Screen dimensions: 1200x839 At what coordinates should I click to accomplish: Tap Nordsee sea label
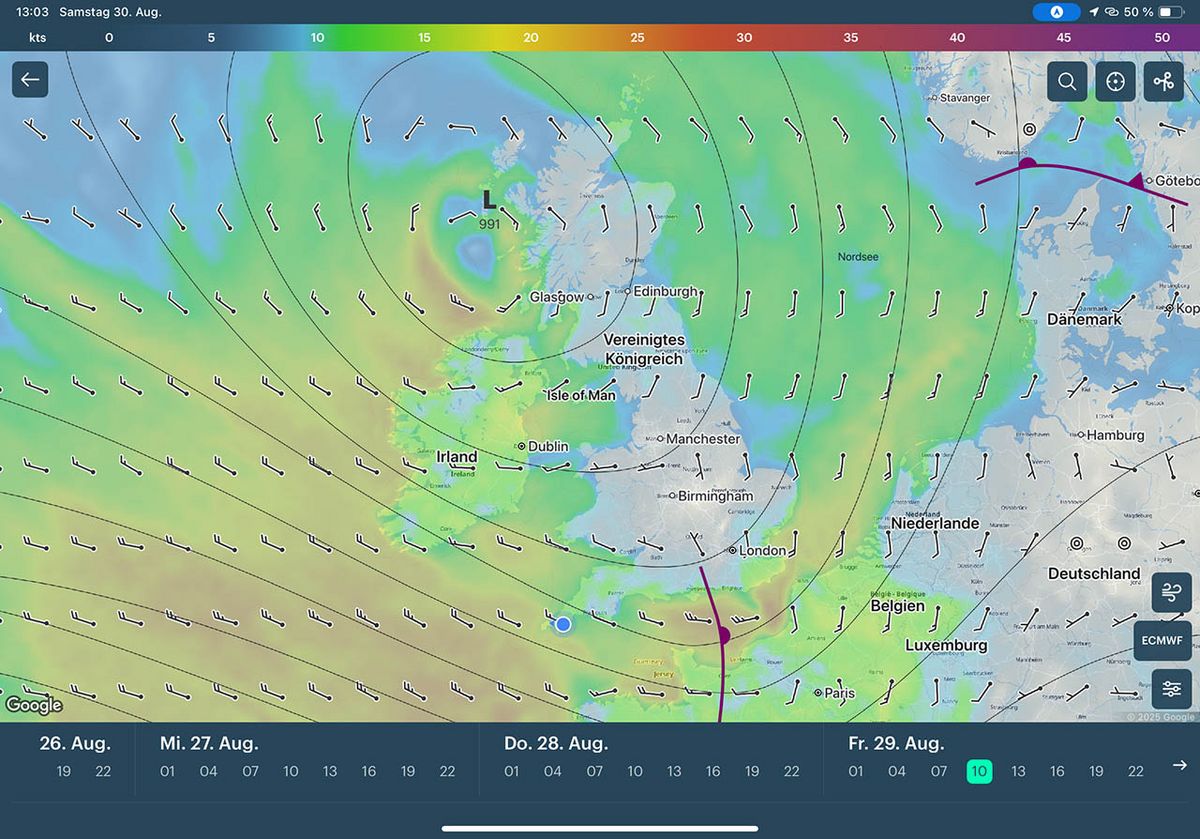[x=858, y=257]
